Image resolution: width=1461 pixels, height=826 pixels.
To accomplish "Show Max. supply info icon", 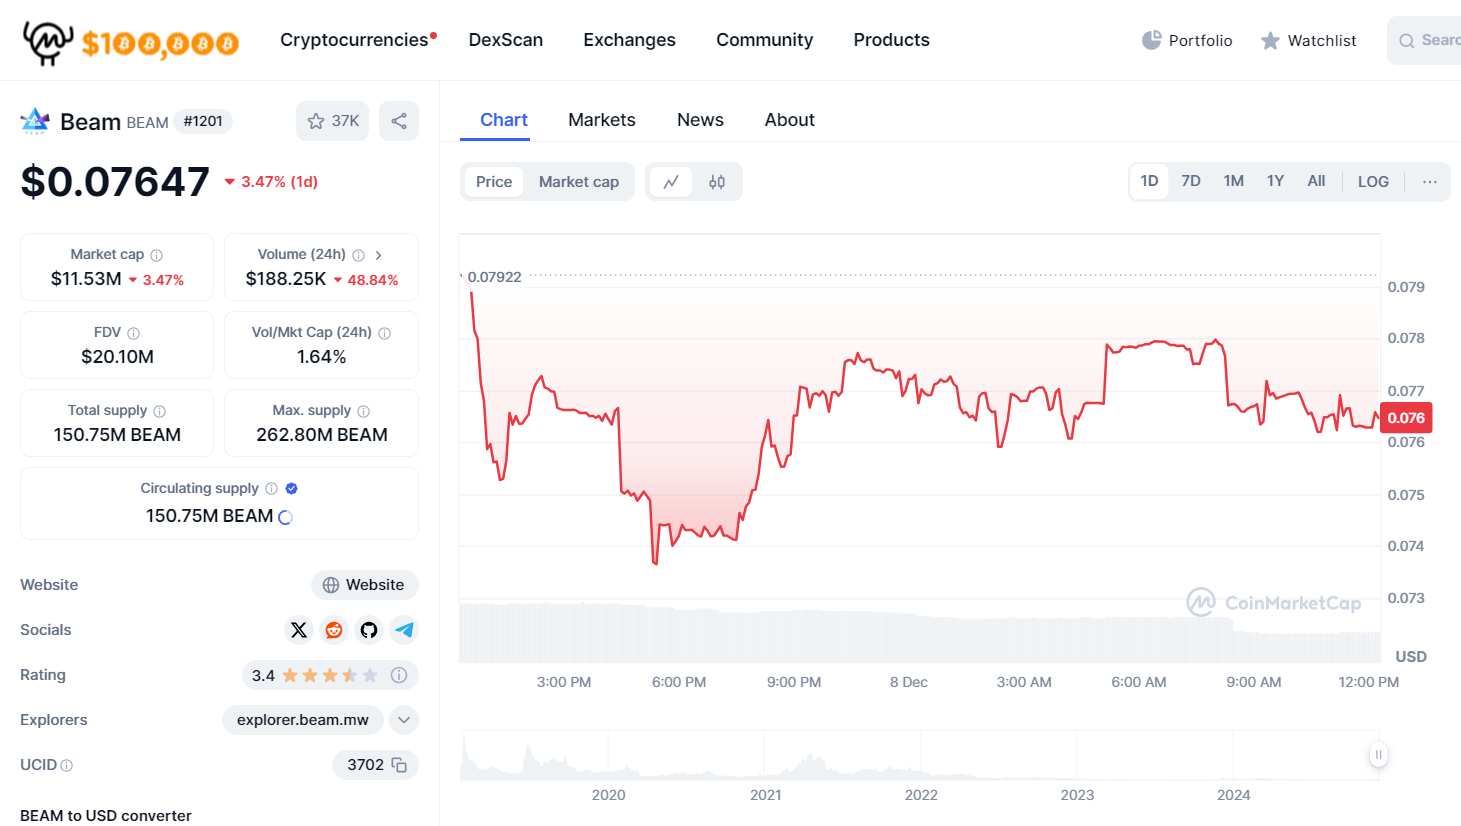I will point(363,411).
